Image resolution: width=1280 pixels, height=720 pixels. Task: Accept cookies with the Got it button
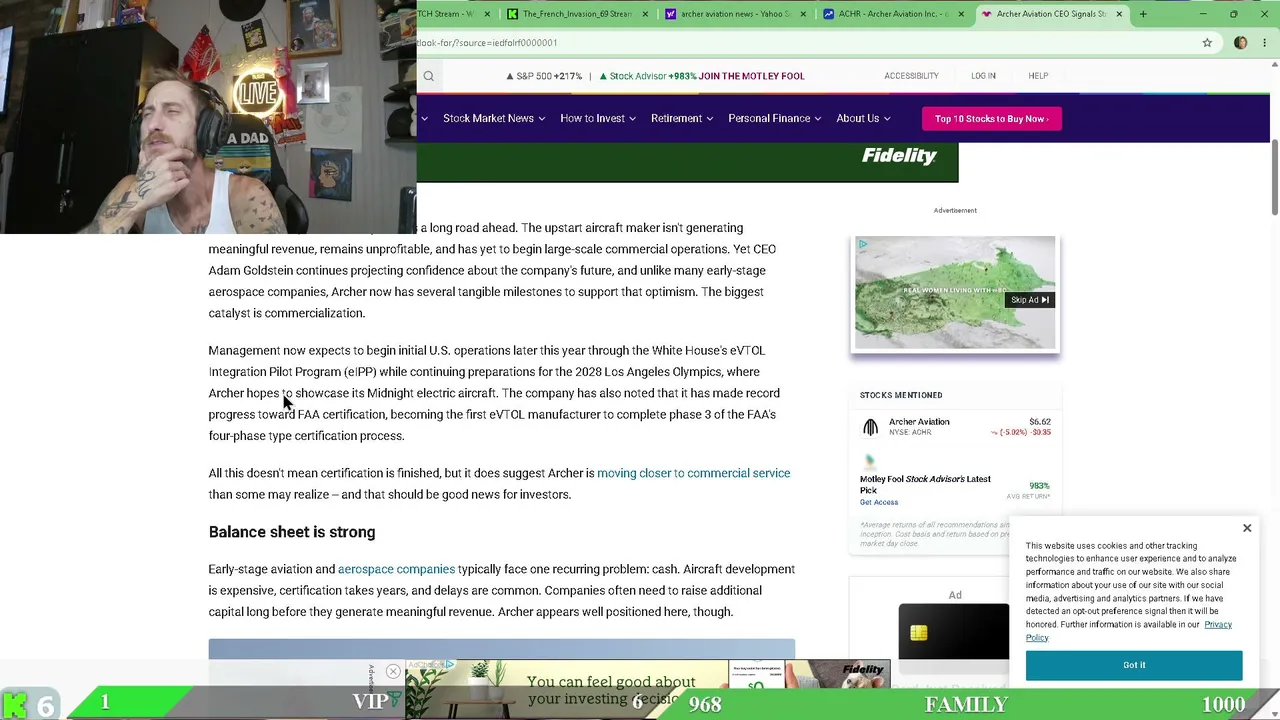1134,665
